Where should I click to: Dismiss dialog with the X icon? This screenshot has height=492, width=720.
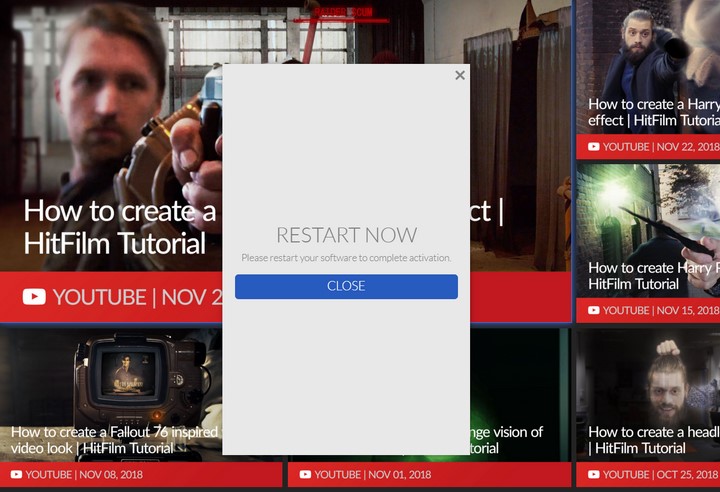[460, 75]
